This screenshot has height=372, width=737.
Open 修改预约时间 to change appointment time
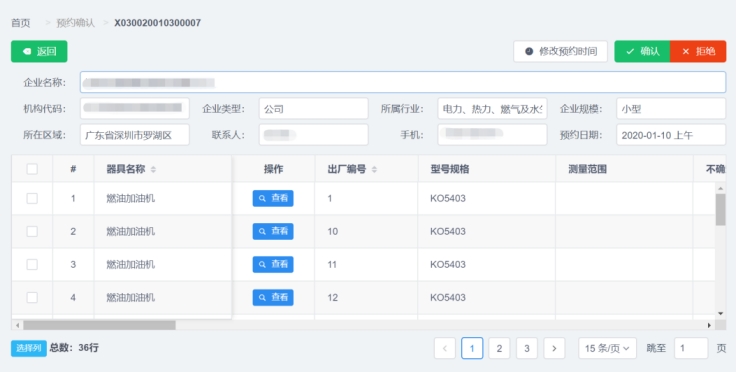pos(560,51)
